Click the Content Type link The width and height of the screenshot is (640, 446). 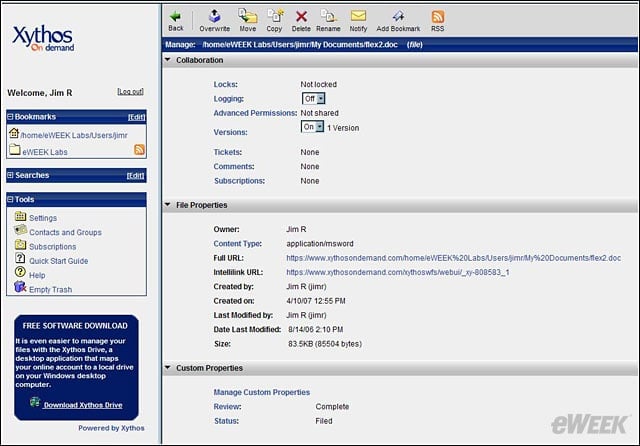(238, 244)
